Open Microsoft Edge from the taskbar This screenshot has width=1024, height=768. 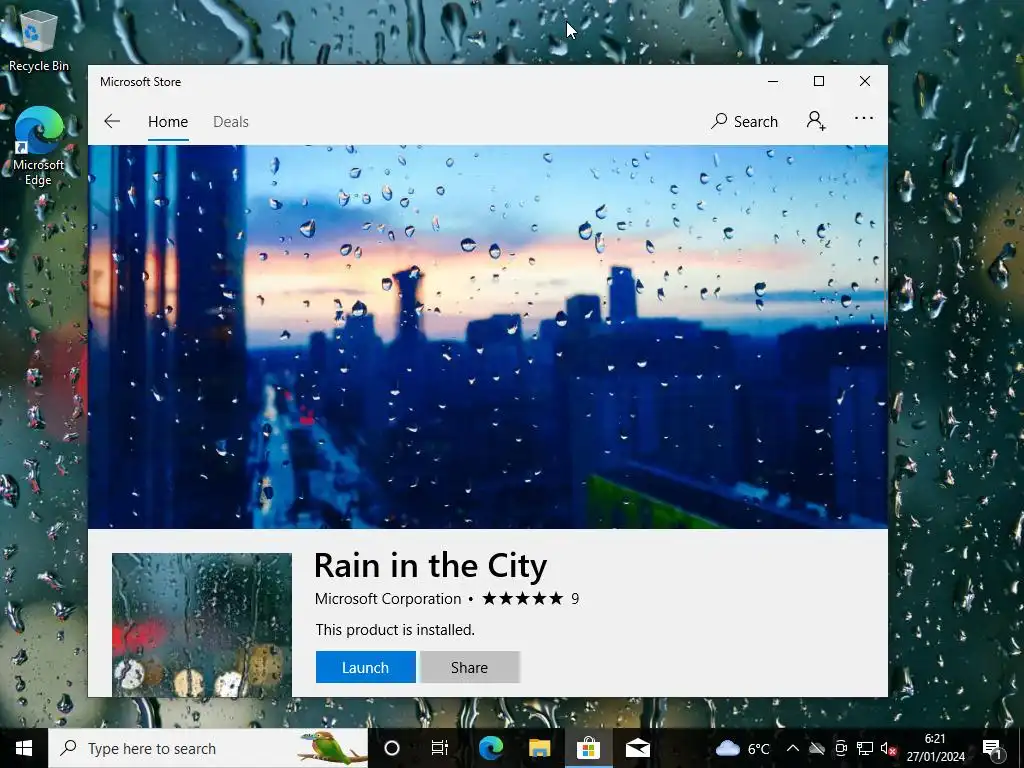tap(491, 748)
